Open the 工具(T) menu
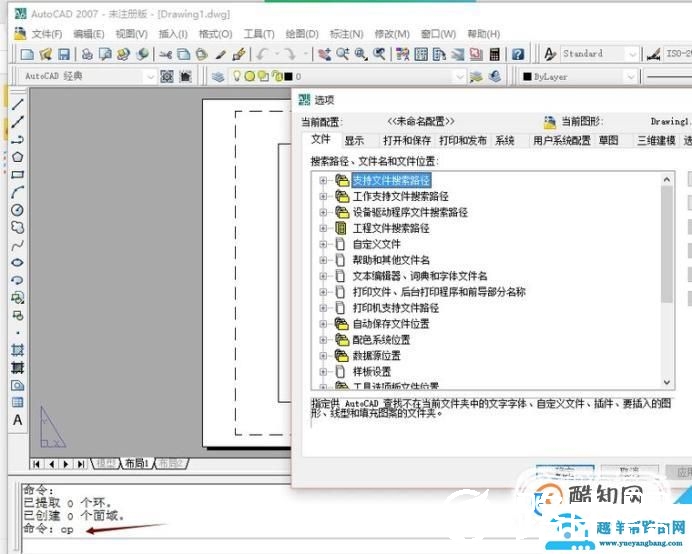The height and width of the screenshot is (554, 692). click(259, 34)
